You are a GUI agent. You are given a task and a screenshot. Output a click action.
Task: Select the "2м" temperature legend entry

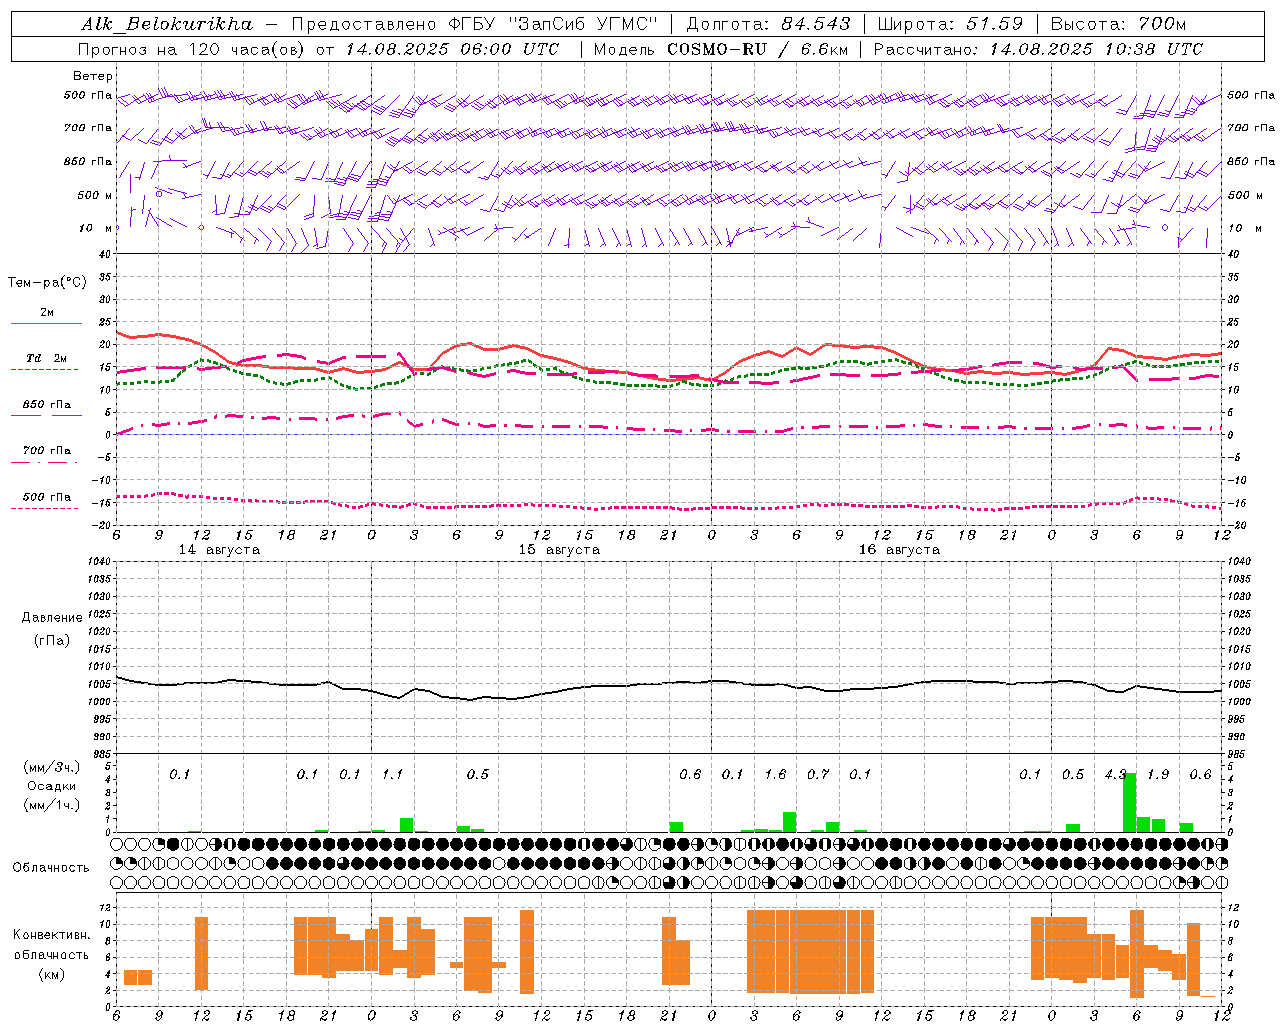47,313
